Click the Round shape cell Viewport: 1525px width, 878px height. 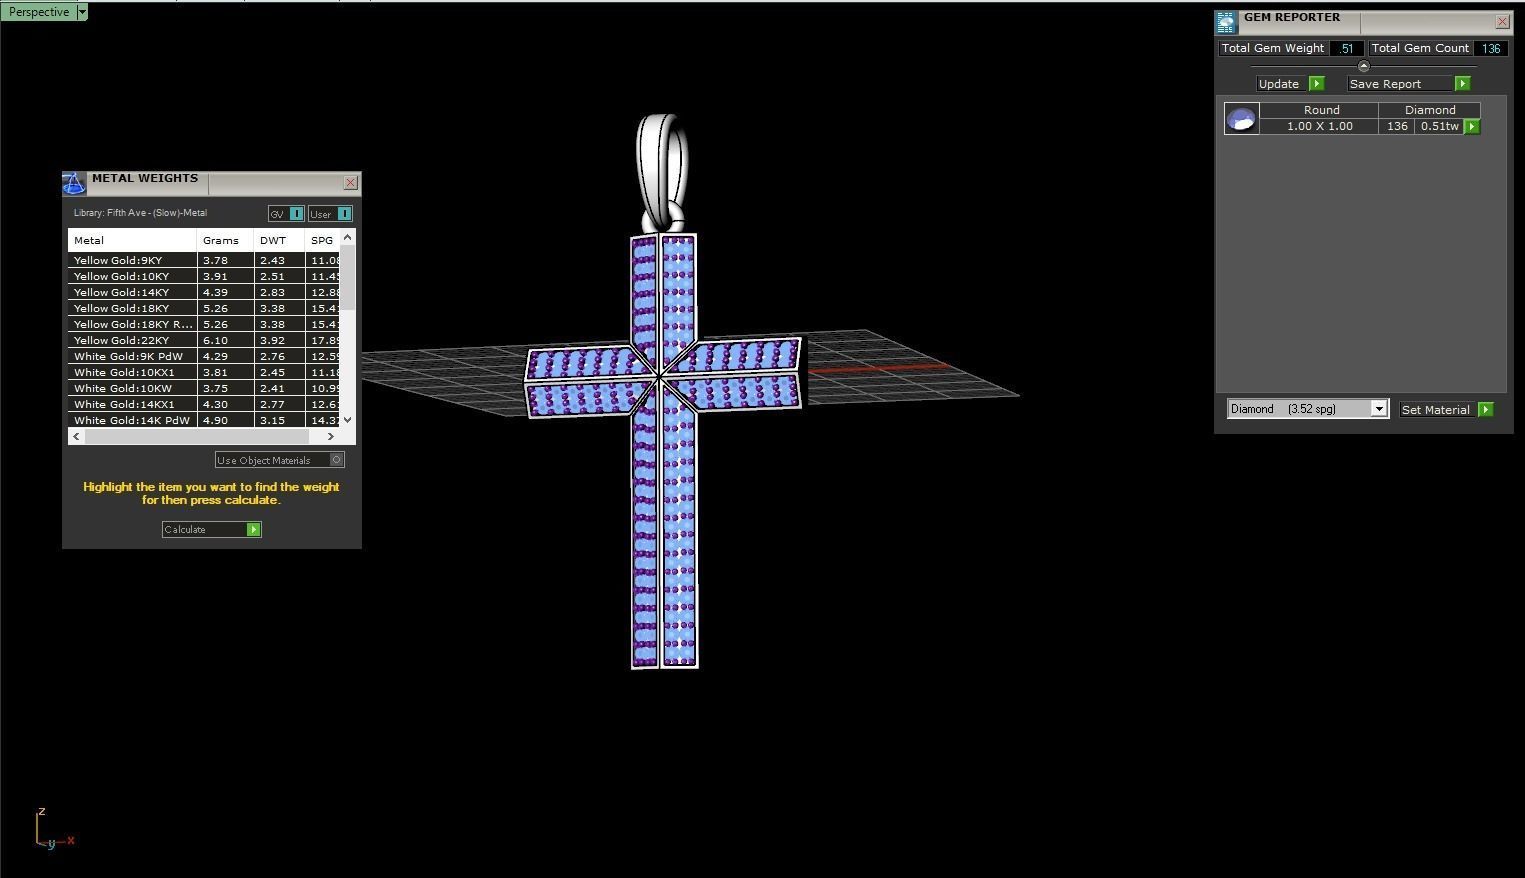pos(1321,110)
